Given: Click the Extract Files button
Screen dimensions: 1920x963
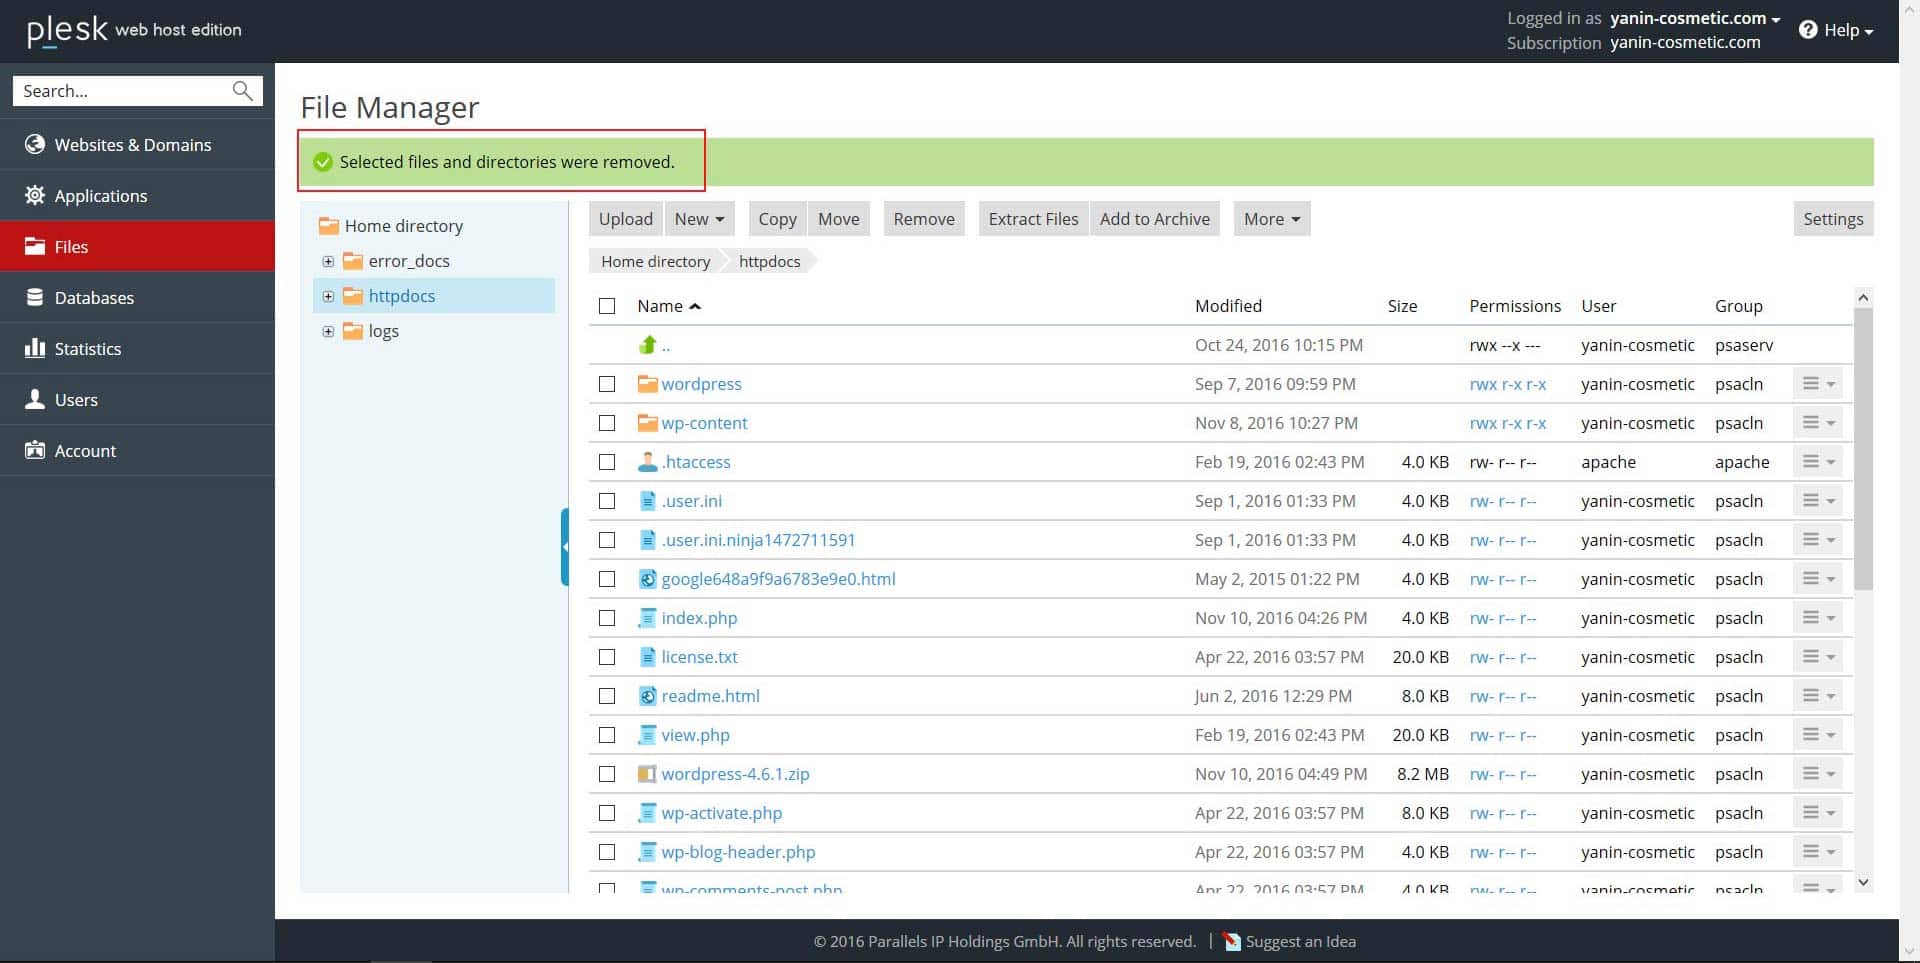Looking at the screenshot, I should (x=1034, y=219).
